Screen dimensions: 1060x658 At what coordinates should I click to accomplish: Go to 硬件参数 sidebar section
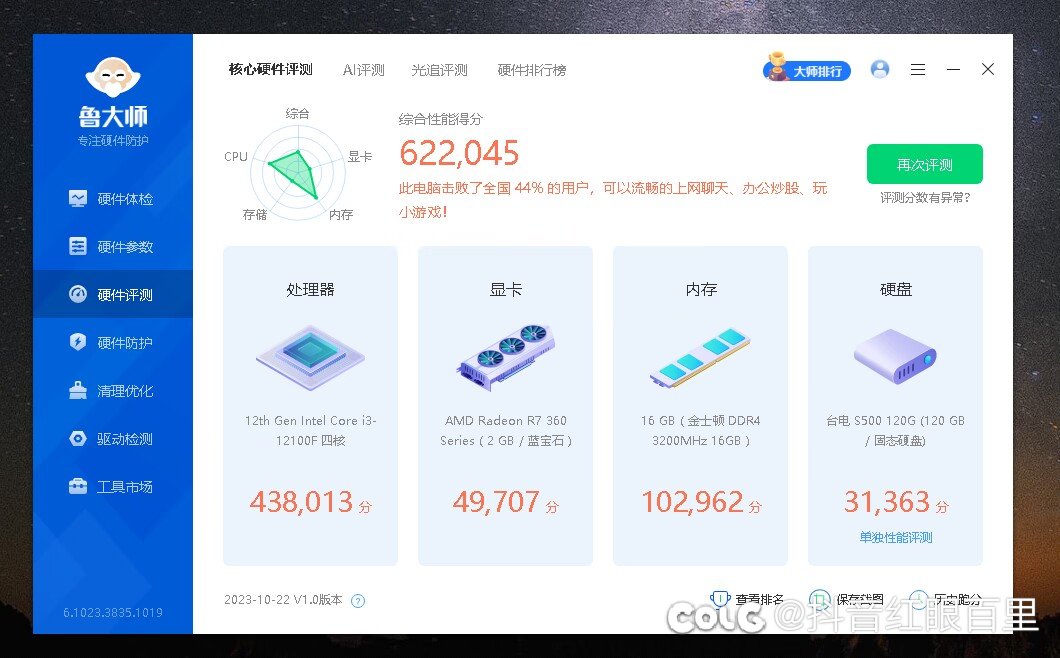tap(112, 247)
